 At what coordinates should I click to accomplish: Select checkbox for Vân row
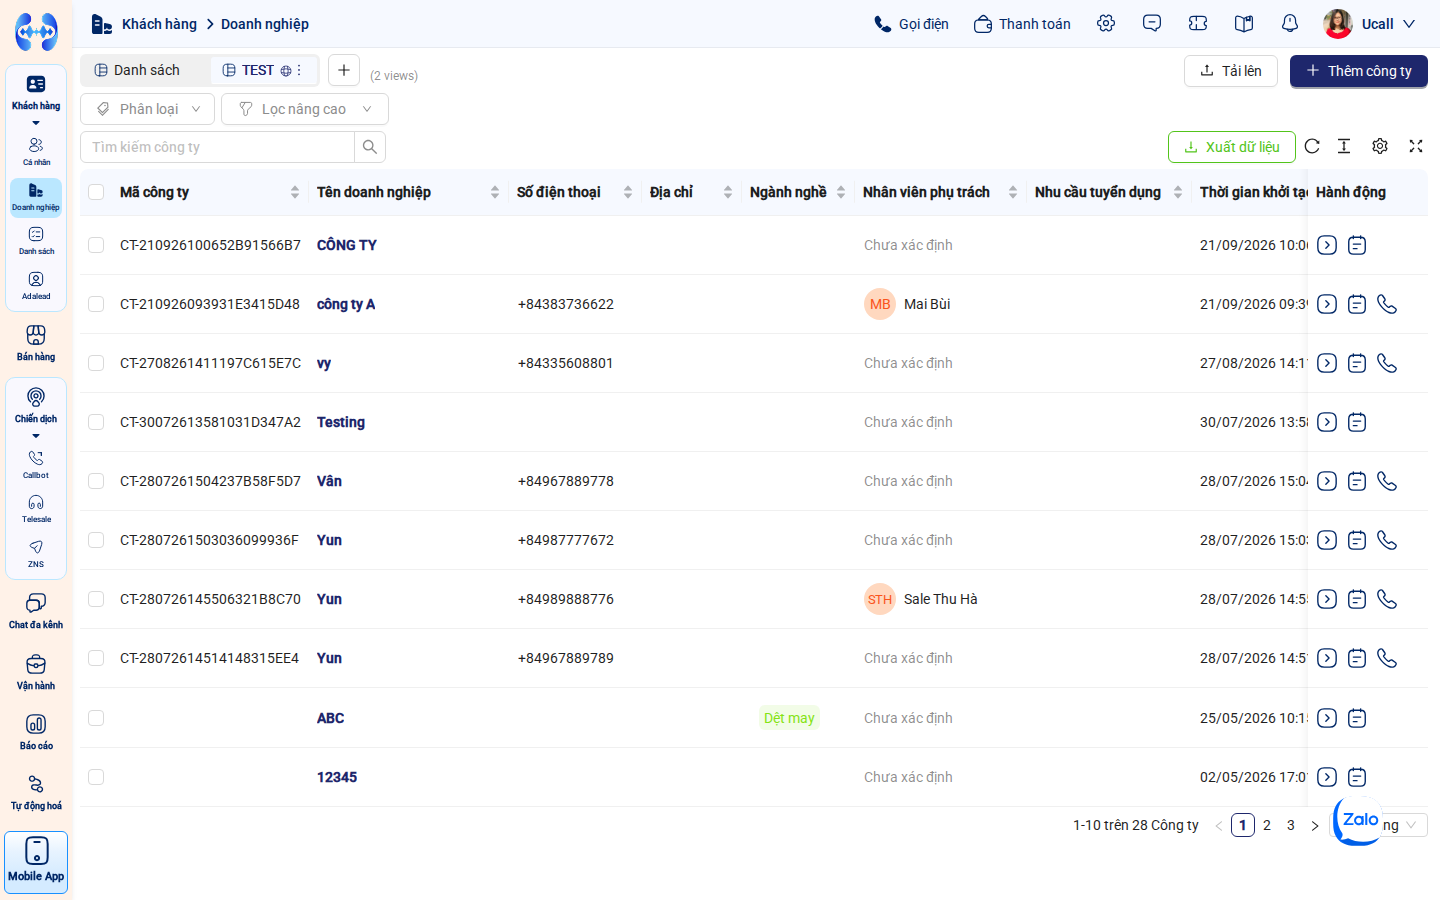click(x=96, y=481)
